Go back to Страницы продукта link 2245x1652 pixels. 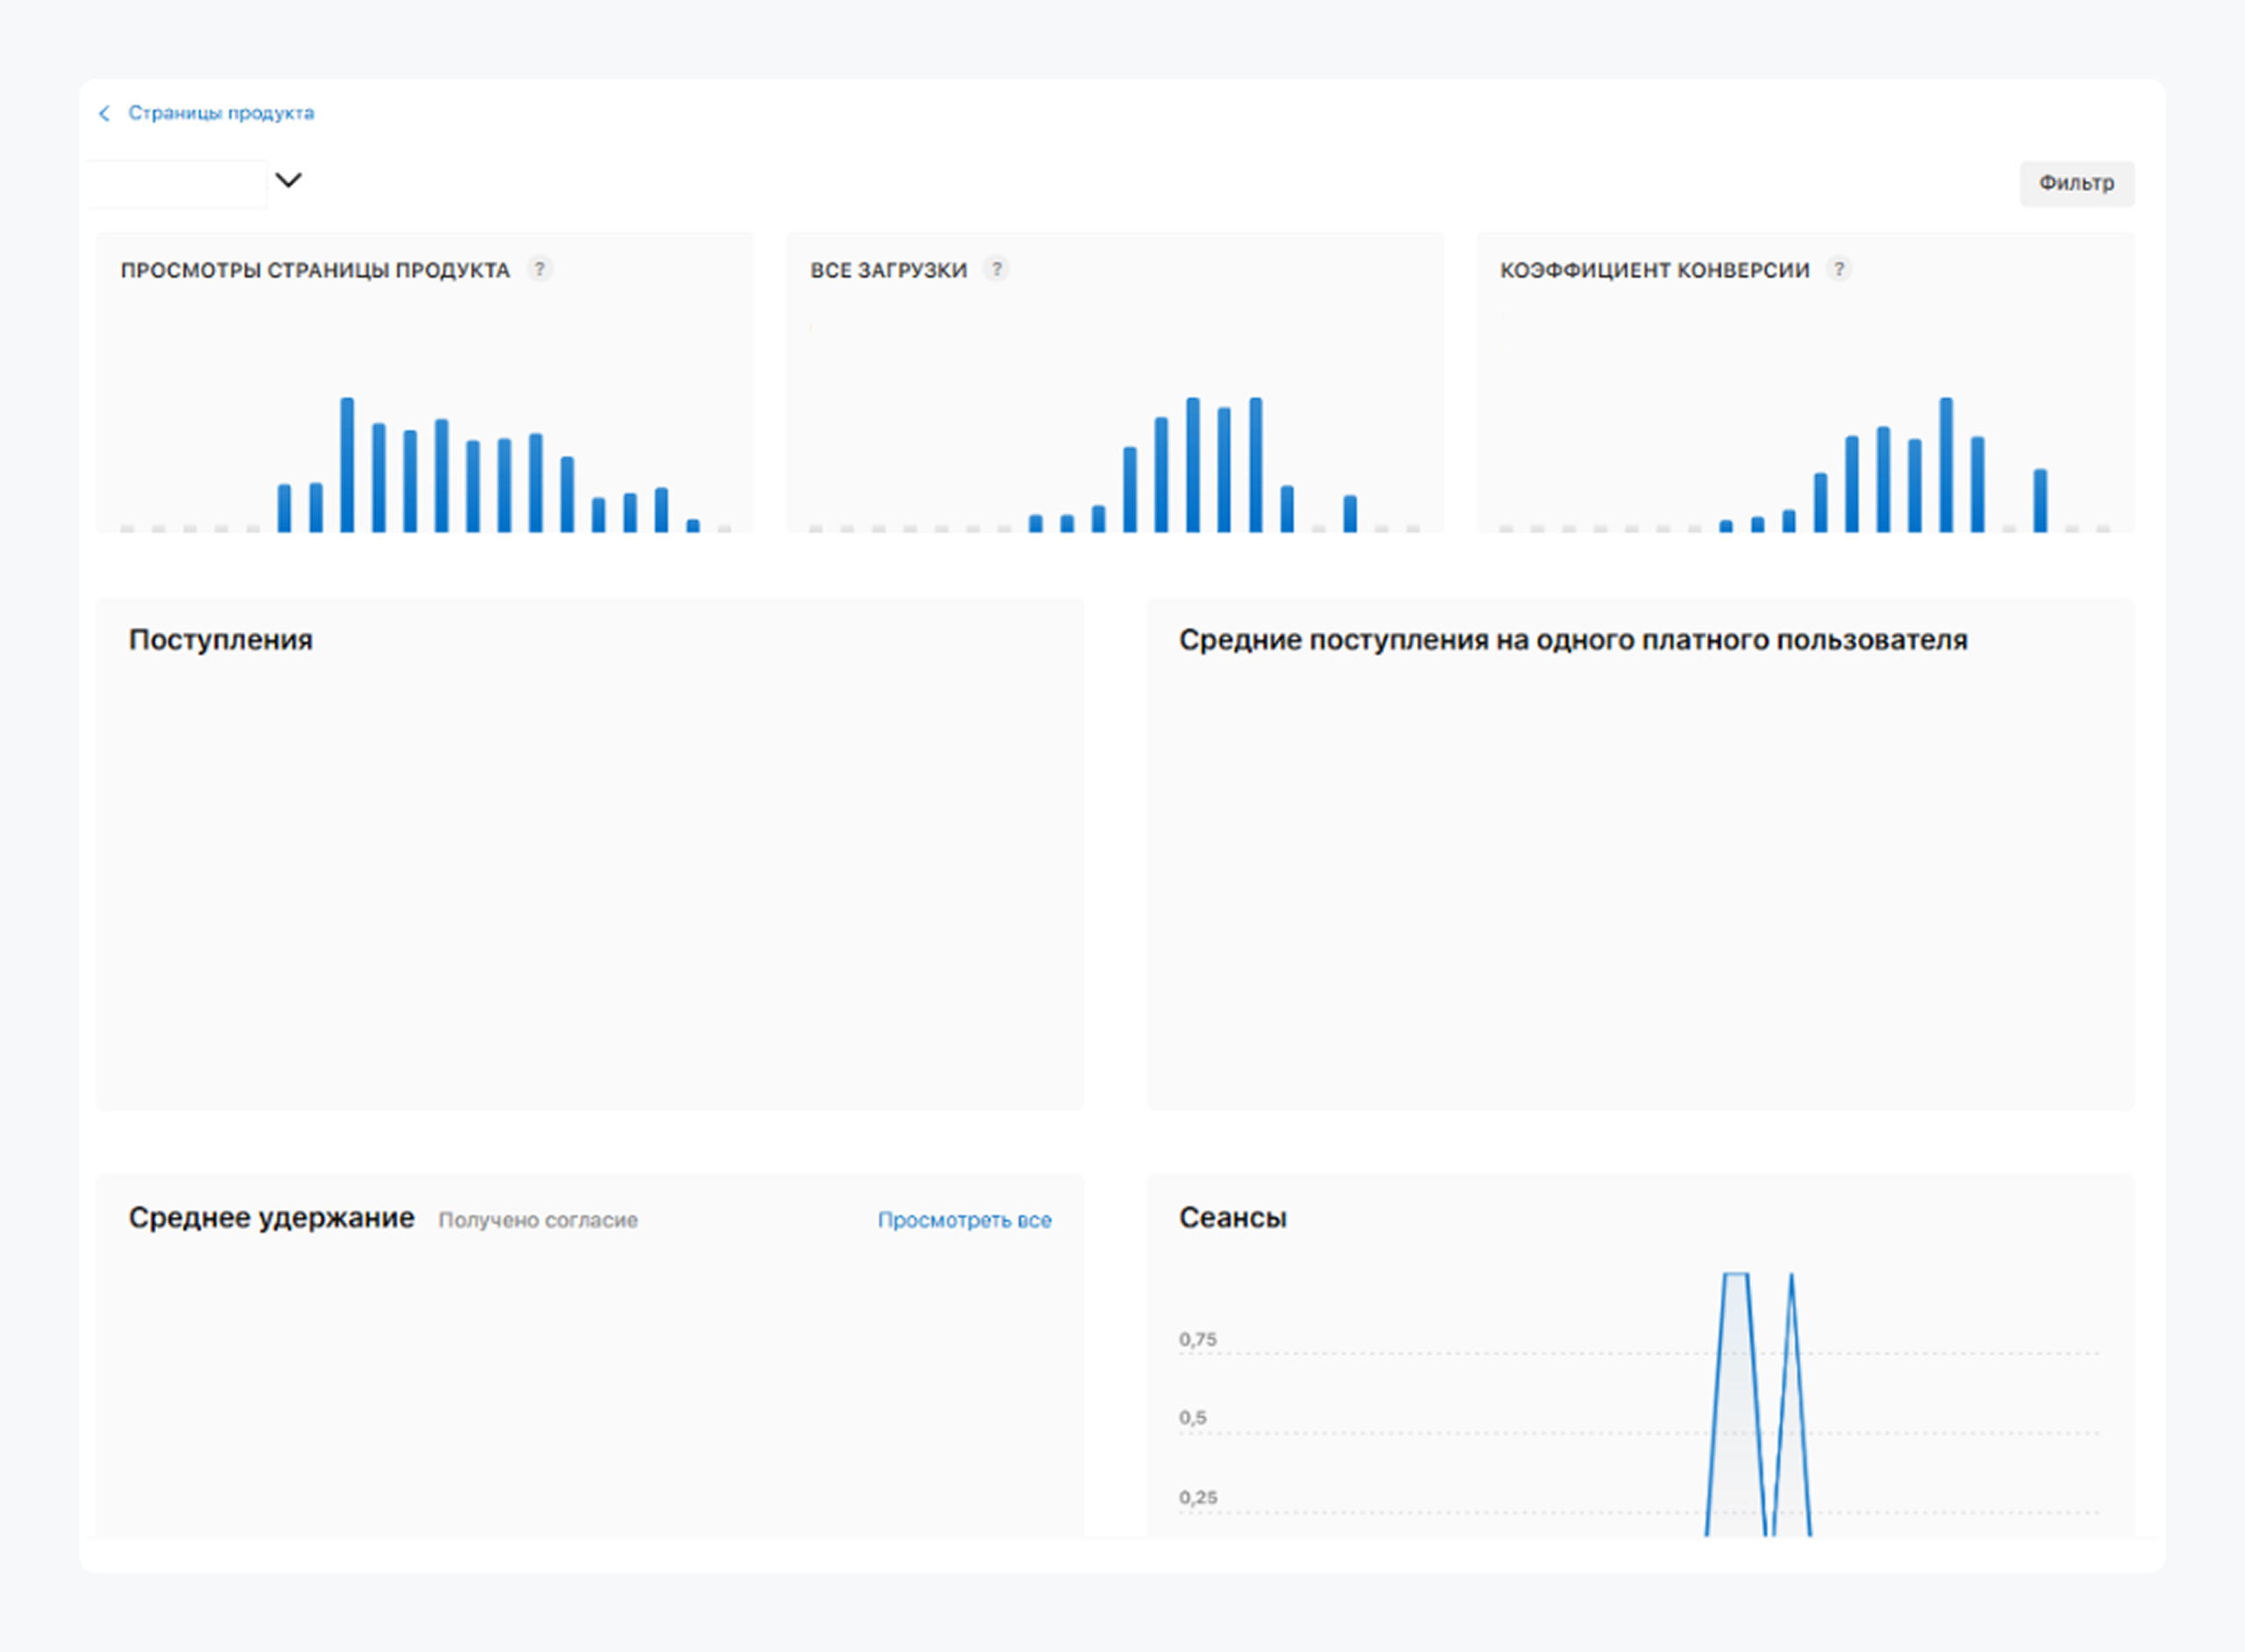221,113
